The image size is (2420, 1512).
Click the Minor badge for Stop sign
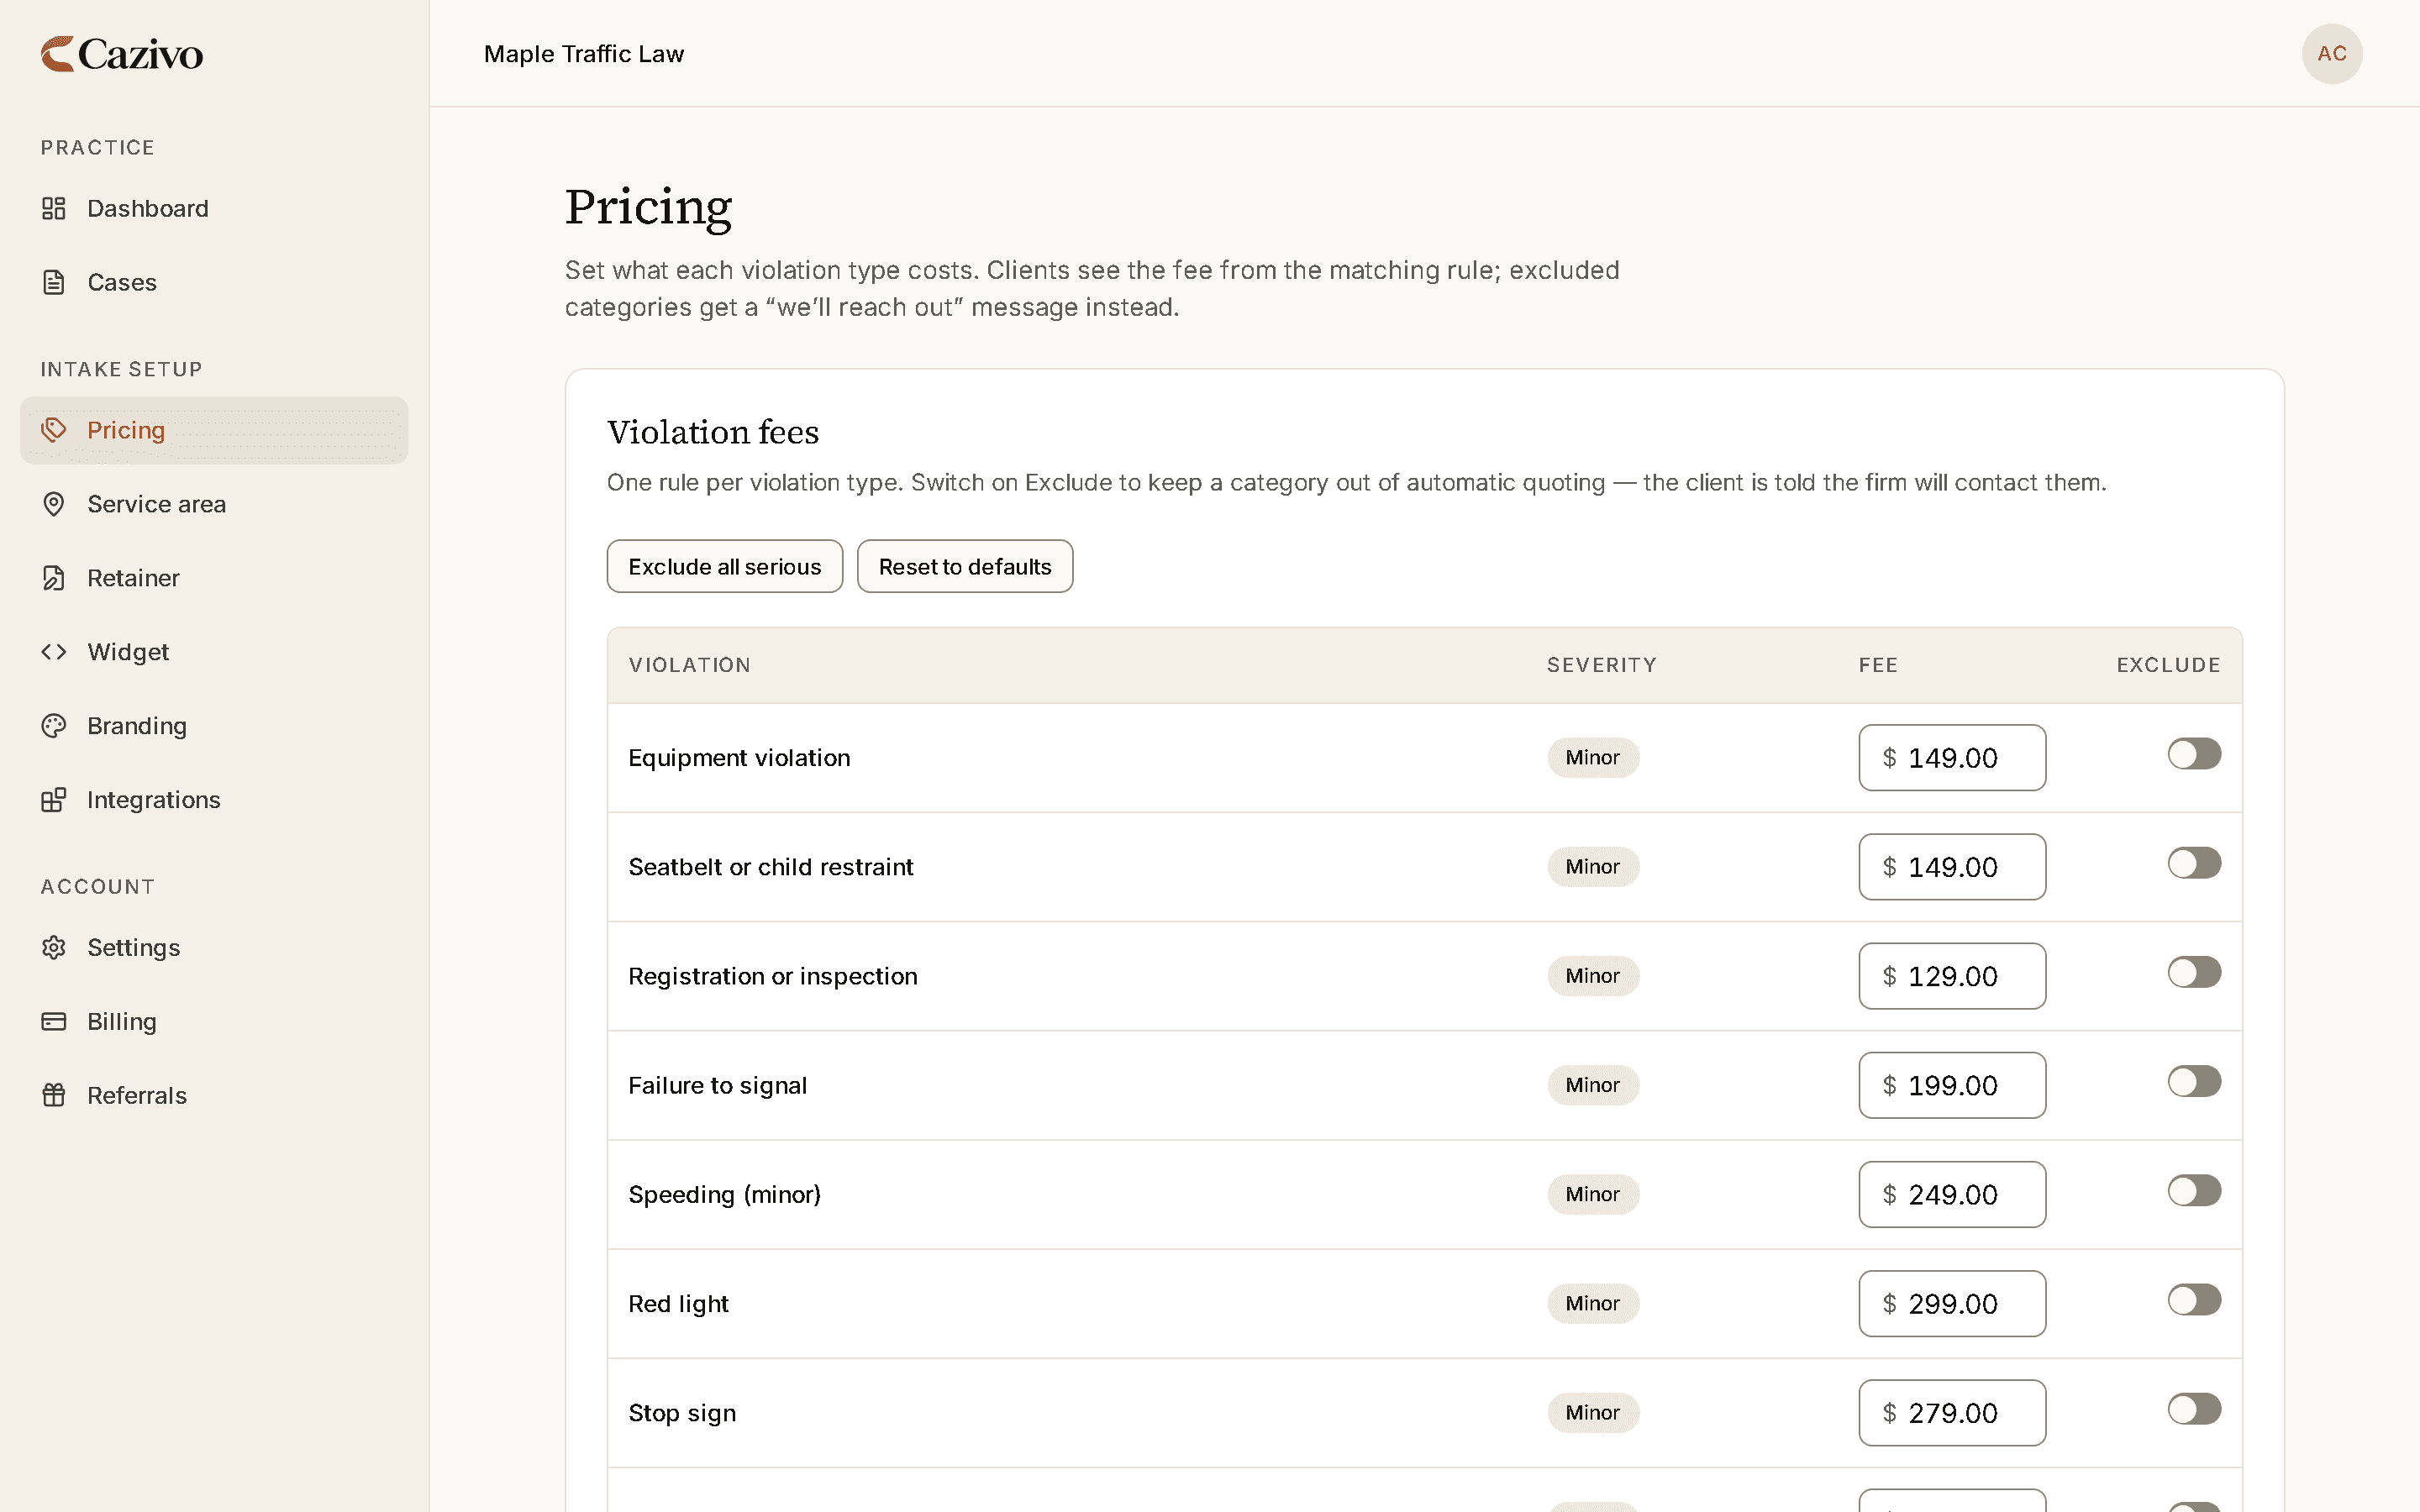pyautogui.click(x=1593, y=1413)
